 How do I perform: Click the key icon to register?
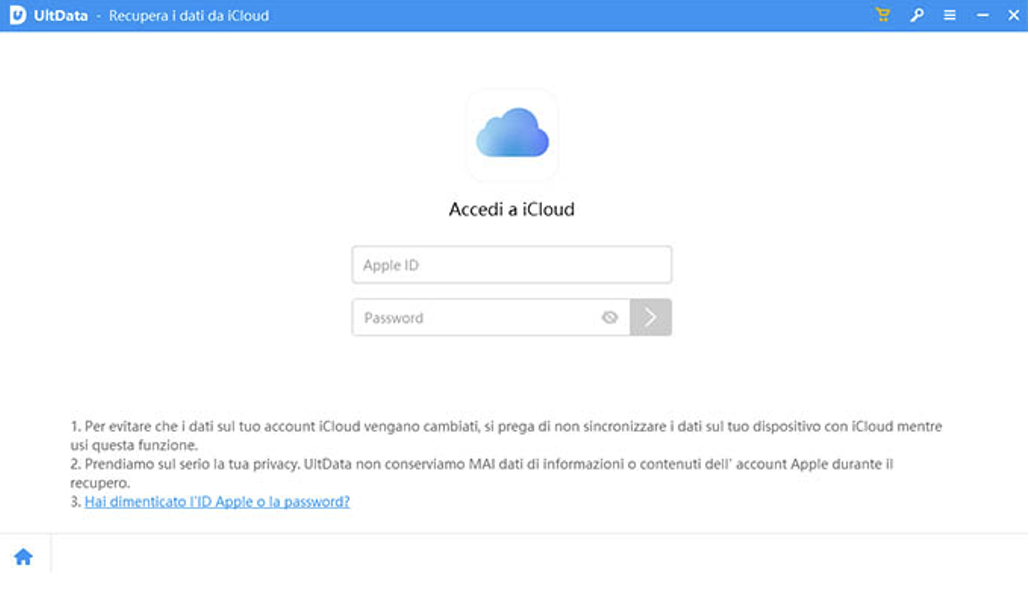tap(916, 15)
